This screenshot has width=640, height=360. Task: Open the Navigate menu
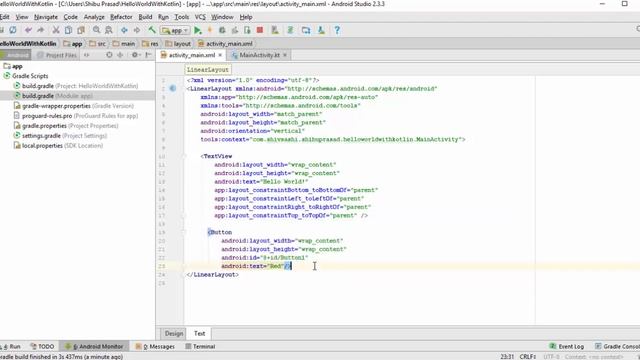tap(46, 17)
